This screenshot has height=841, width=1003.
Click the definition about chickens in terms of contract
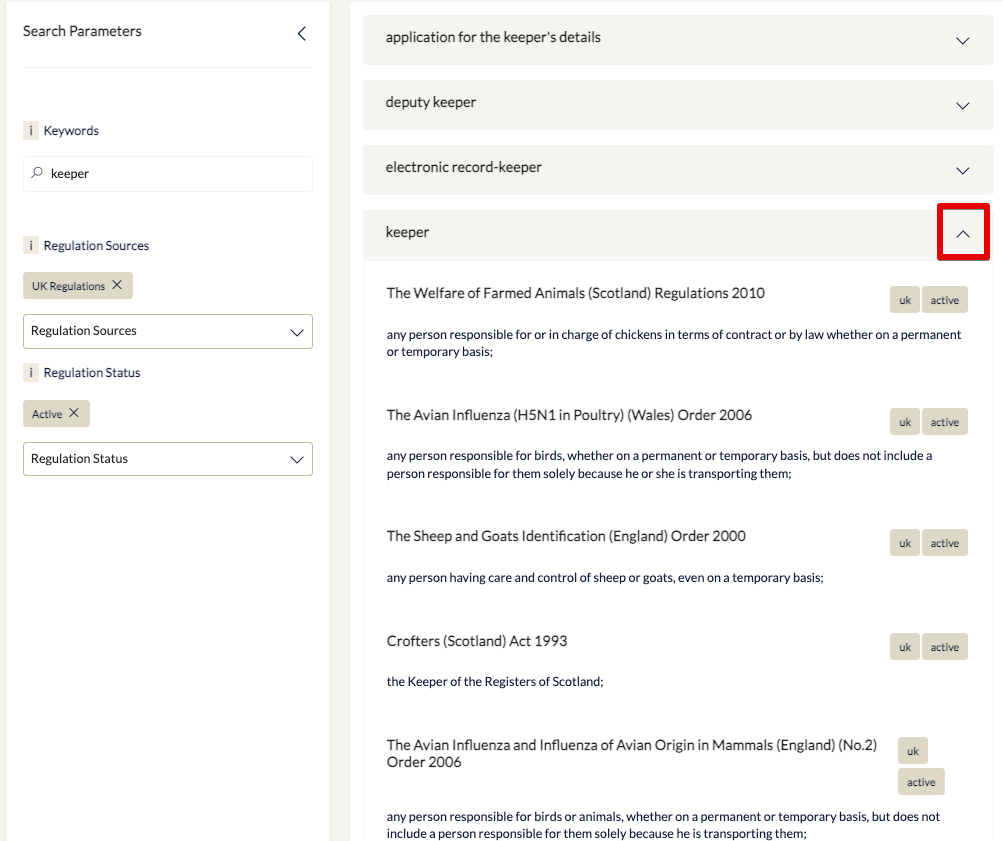[674, 343]
